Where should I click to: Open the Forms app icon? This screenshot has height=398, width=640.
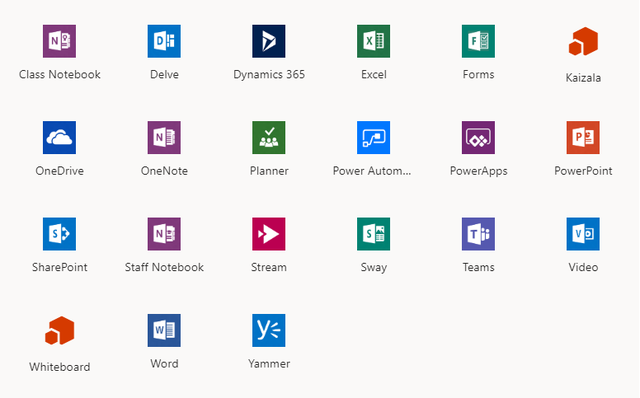pos(478,41)
